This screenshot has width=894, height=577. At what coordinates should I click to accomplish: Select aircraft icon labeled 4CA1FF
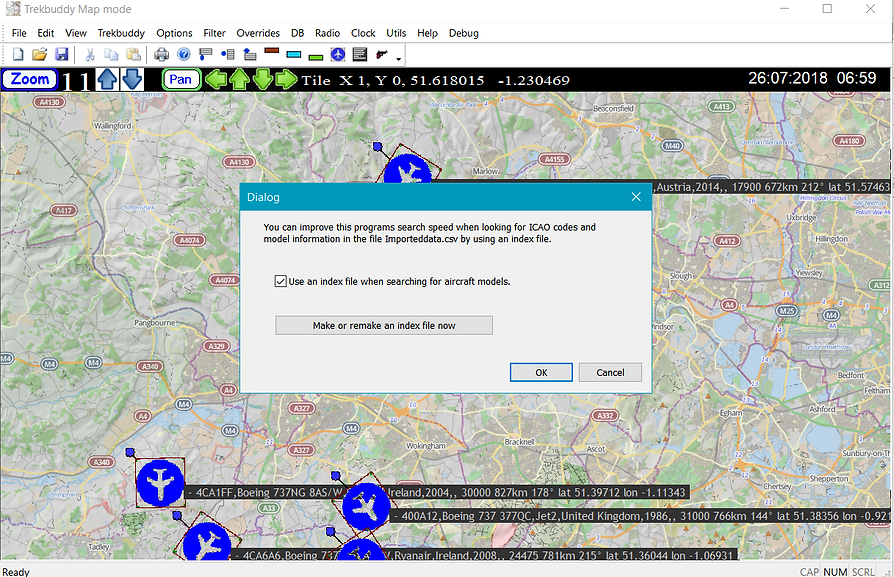160,483
